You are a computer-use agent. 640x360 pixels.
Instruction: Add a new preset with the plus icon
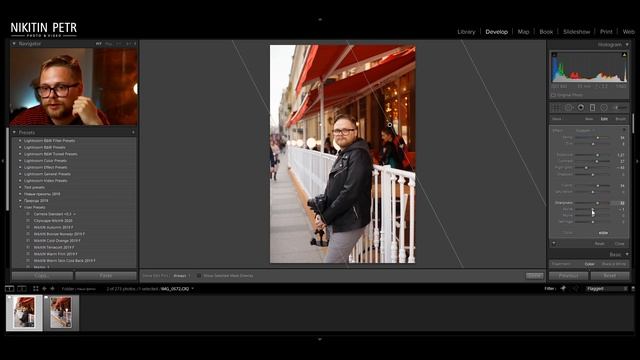click(133, 132)
